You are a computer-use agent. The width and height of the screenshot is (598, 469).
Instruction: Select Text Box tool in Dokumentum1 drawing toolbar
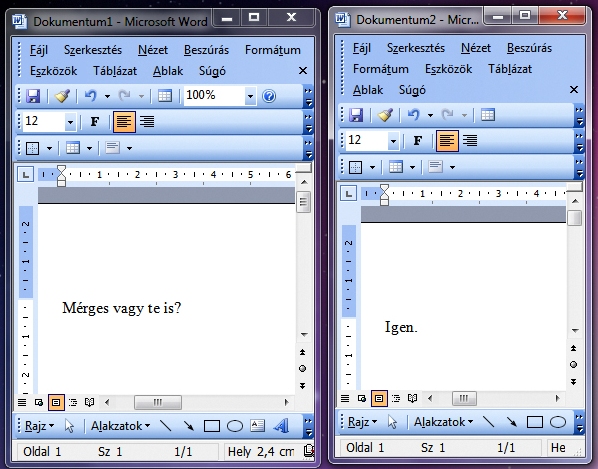click(x=257, y=426)
